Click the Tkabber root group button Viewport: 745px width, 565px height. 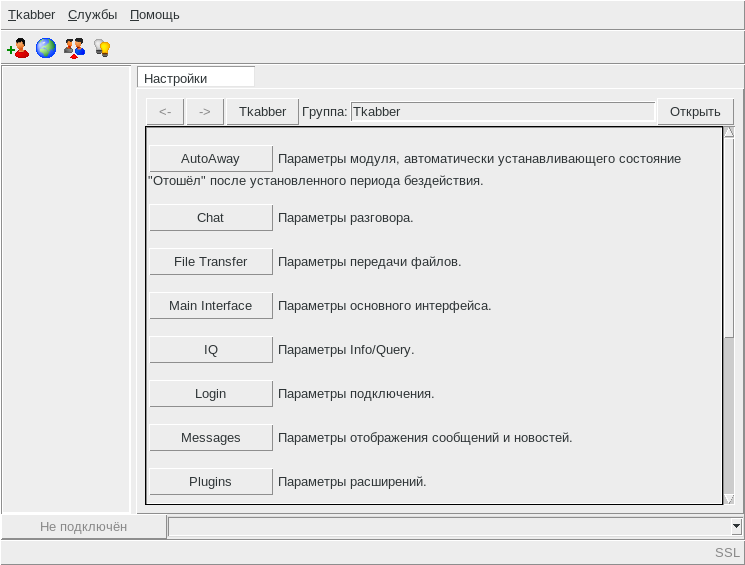(x=262, y=112)
